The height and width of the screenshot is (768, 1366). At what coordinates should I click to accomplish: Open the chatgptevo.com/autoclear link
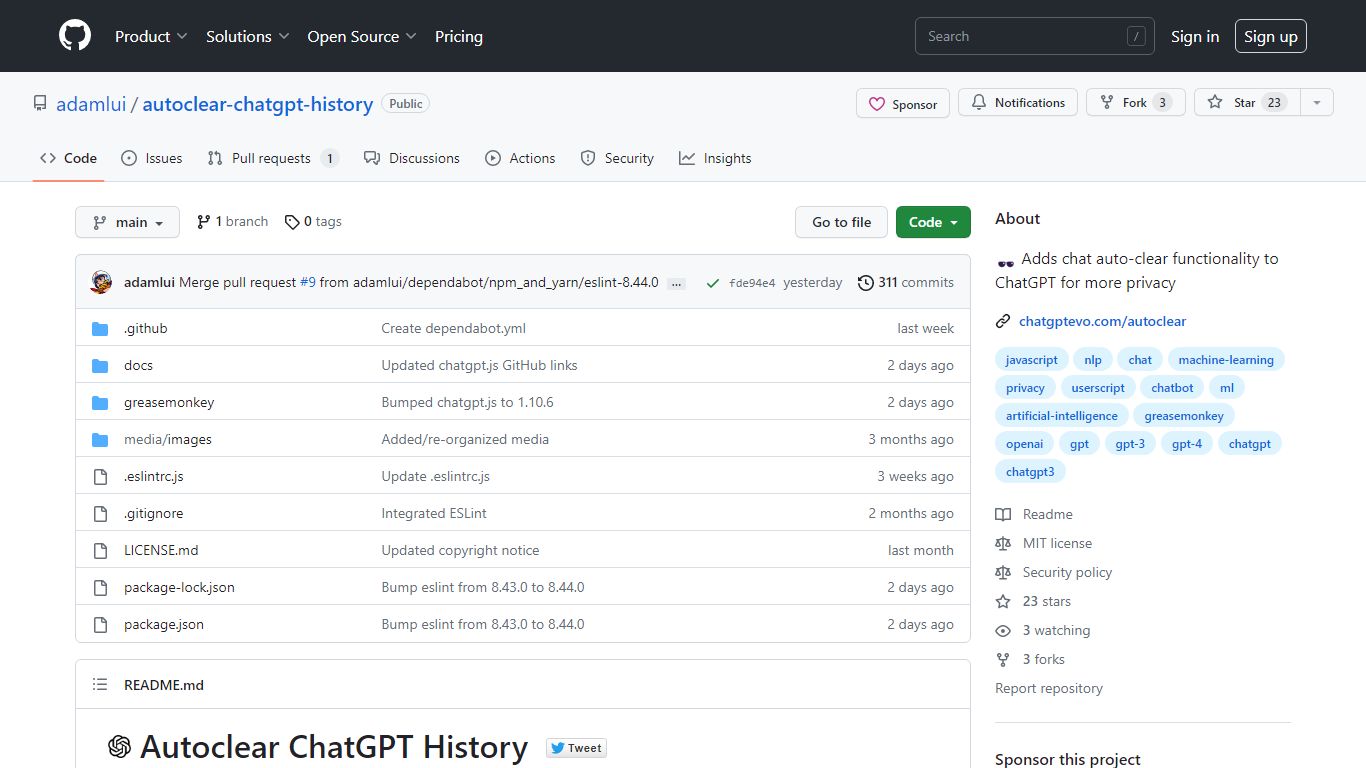coord(1103,321)
